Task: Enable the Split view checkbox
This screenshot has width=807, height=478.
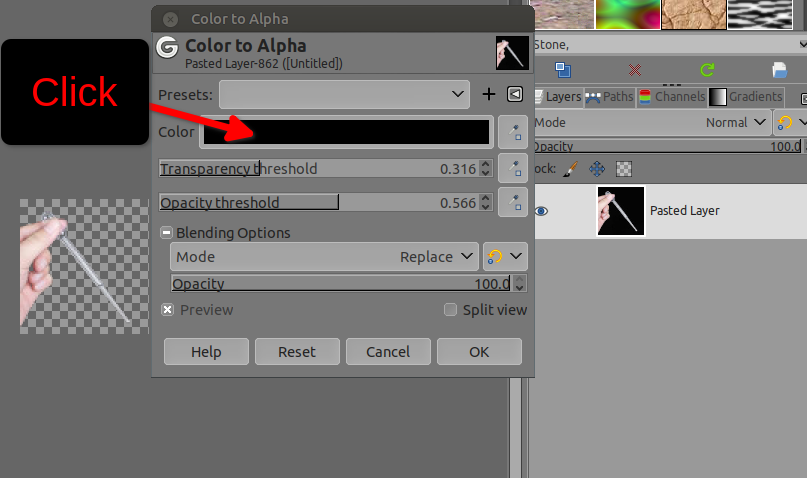Action: point(450,310)
